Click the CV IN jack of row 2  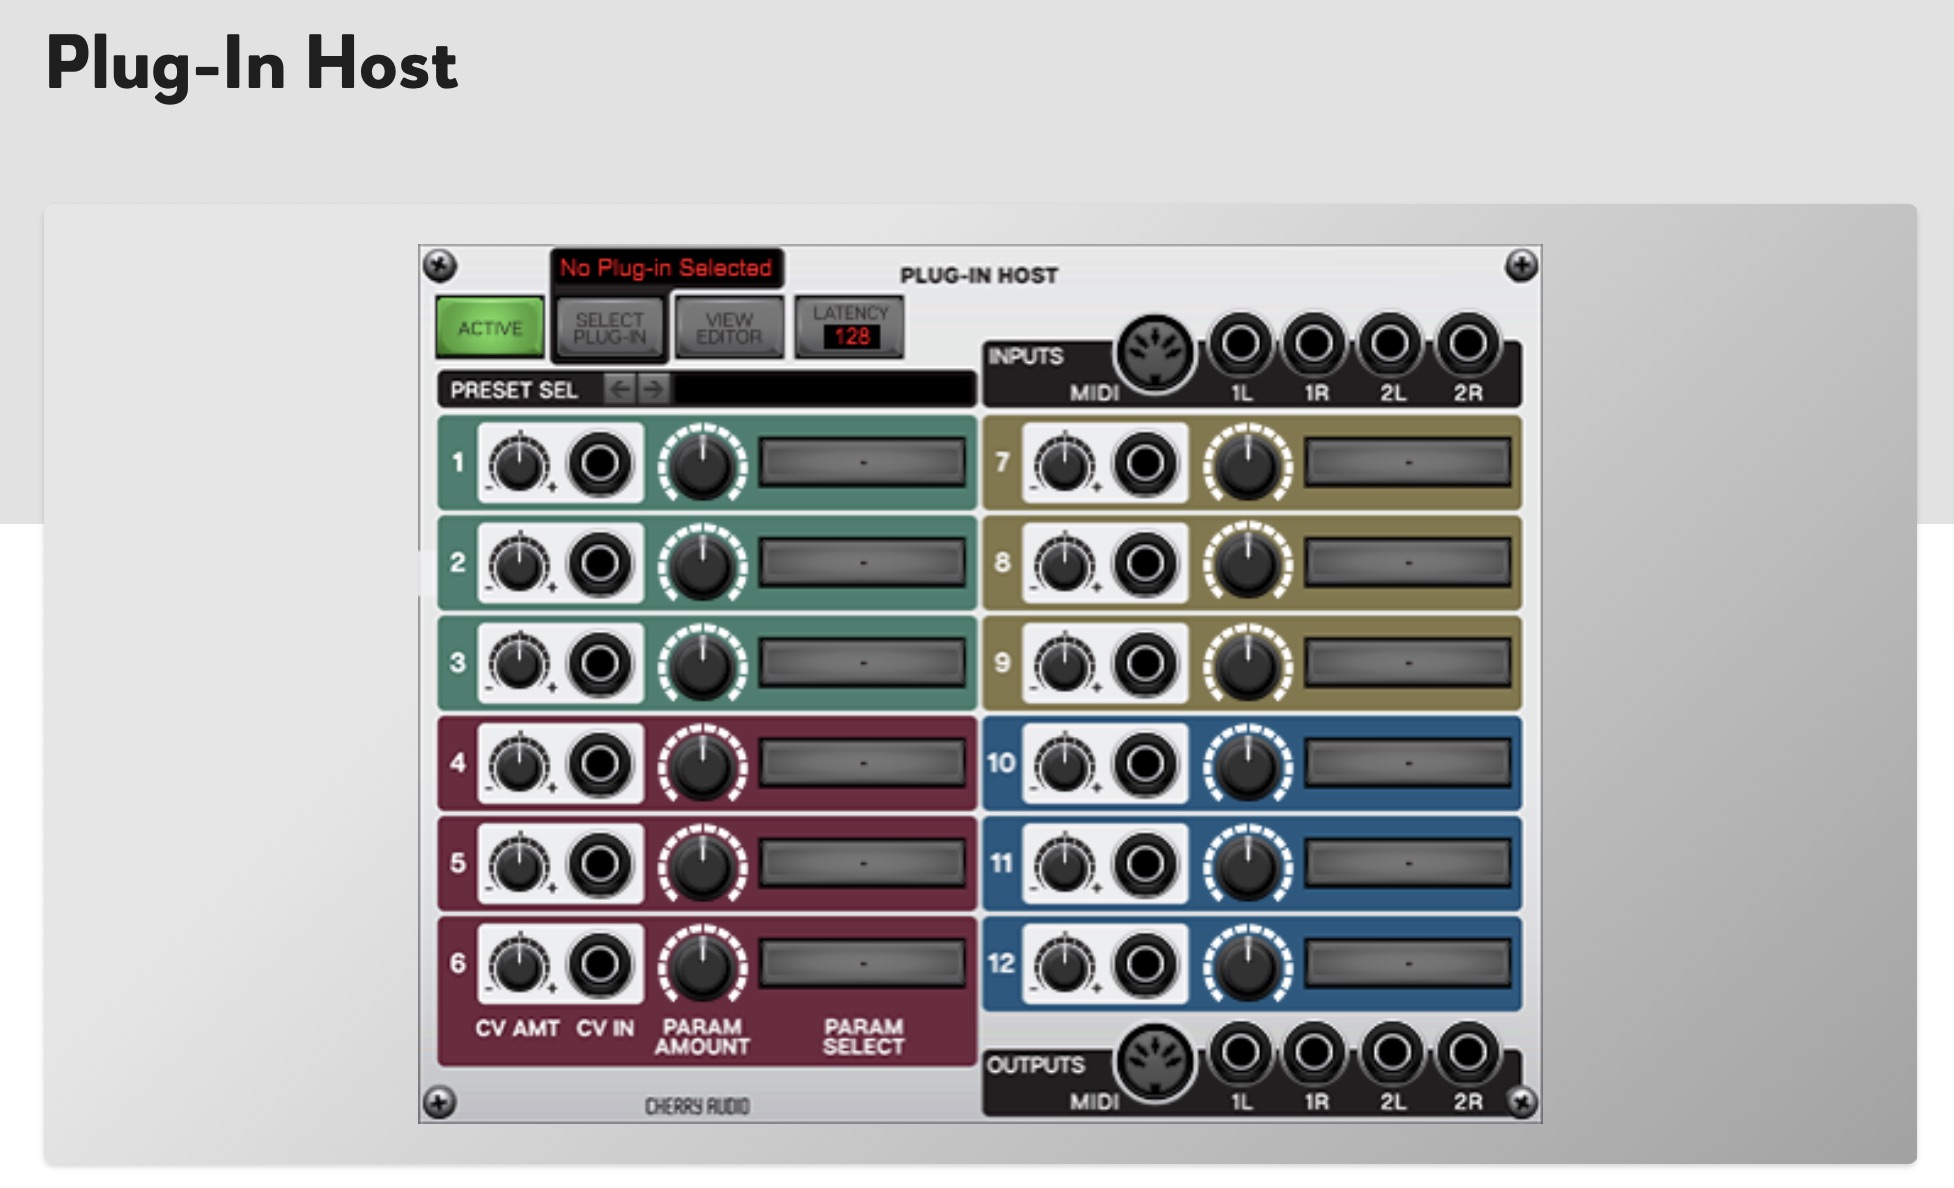[600, 563]
